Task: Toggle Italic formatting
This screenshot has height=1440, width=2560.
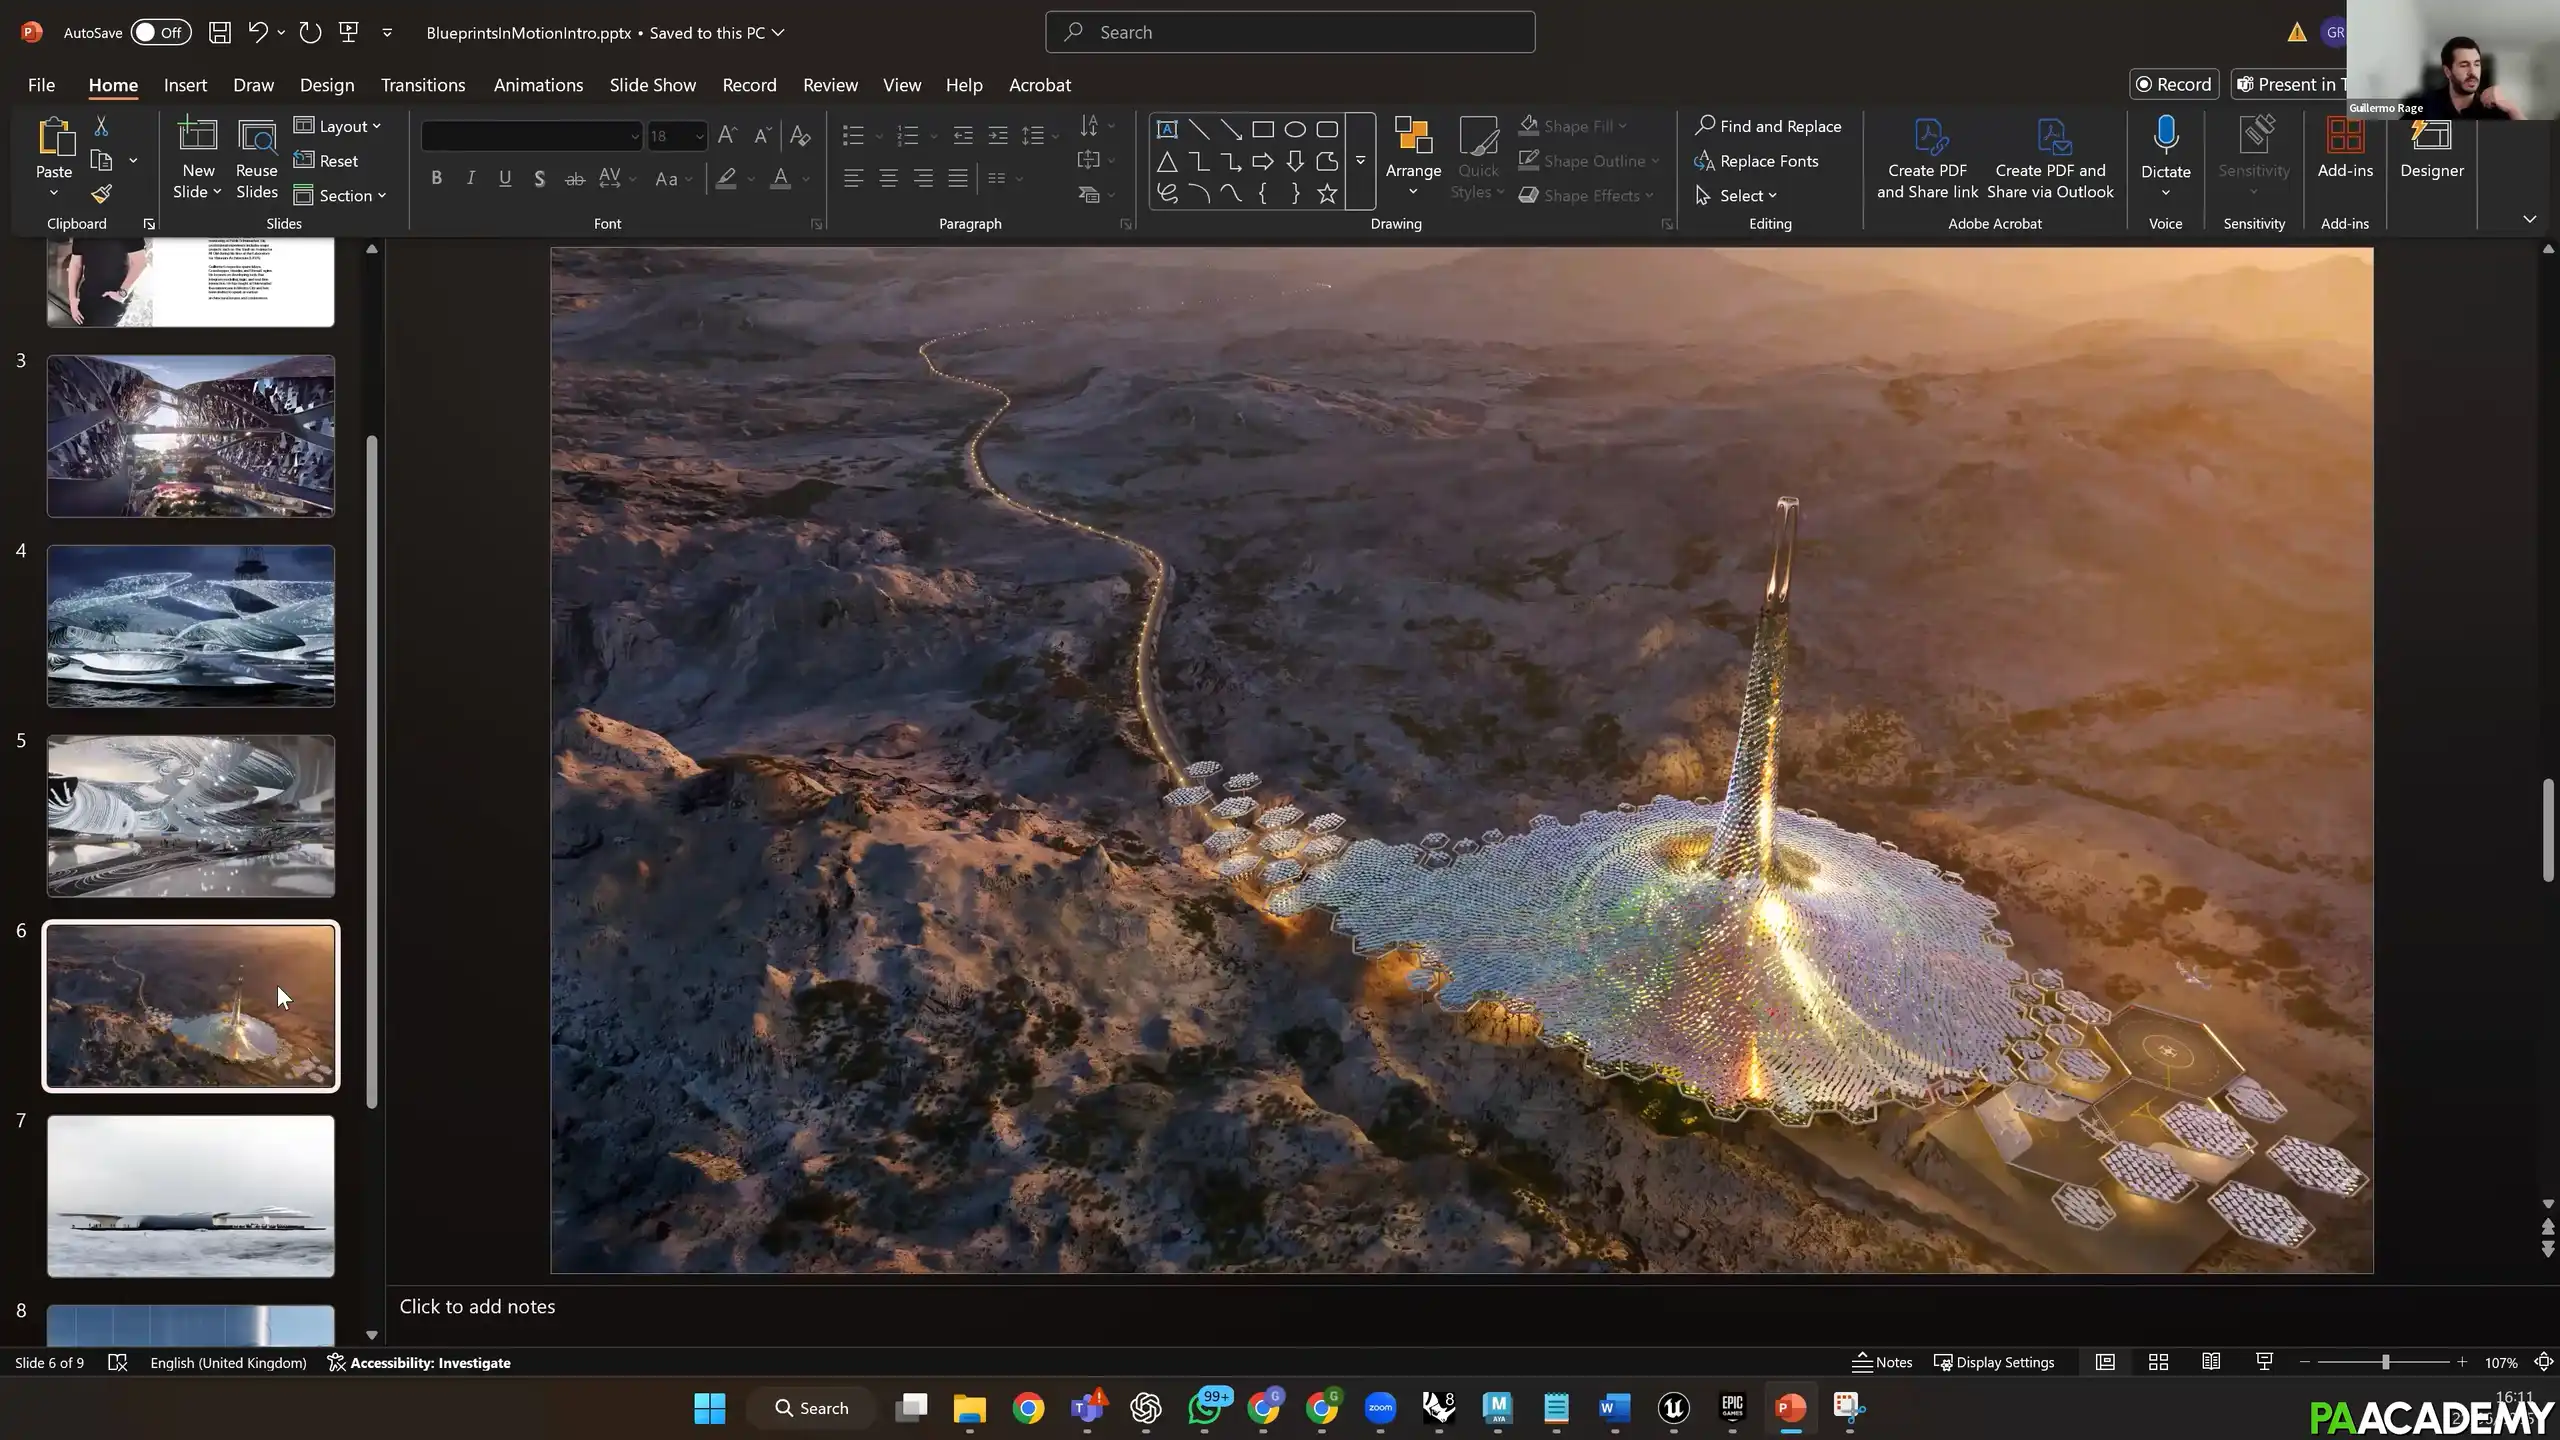Action: [470, 178]
